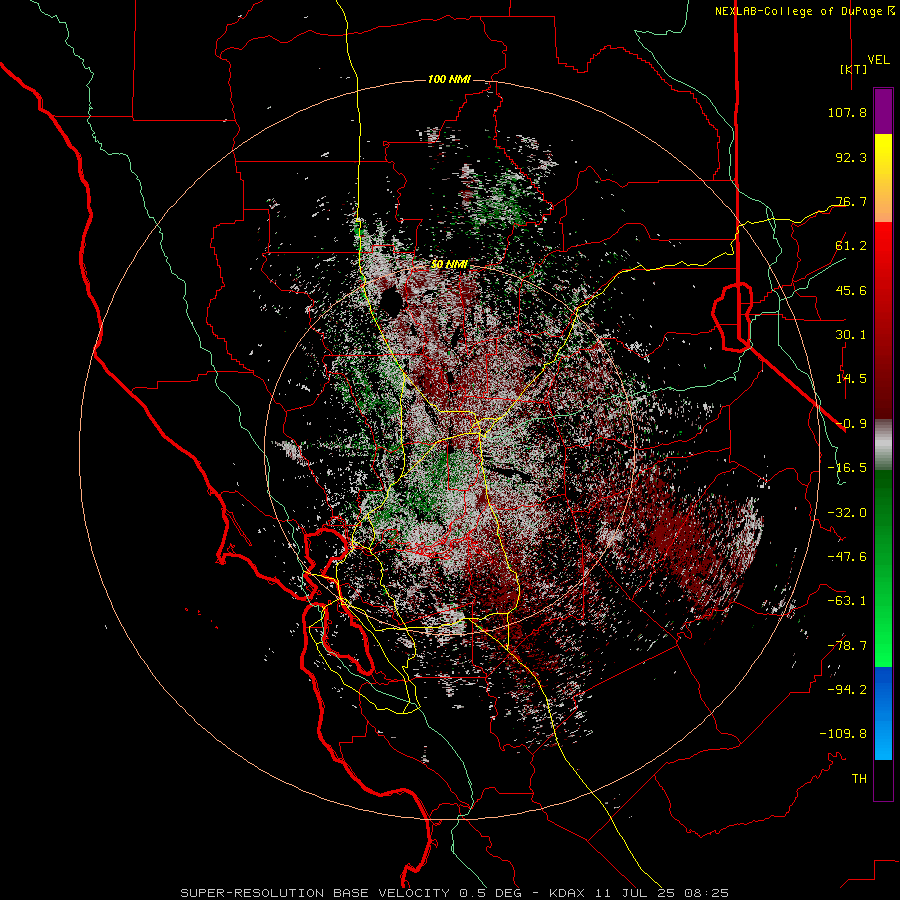Click the bottom product title caption
Image resolution: width=900 pixels, height=900 pixels.
click(455, 893)
